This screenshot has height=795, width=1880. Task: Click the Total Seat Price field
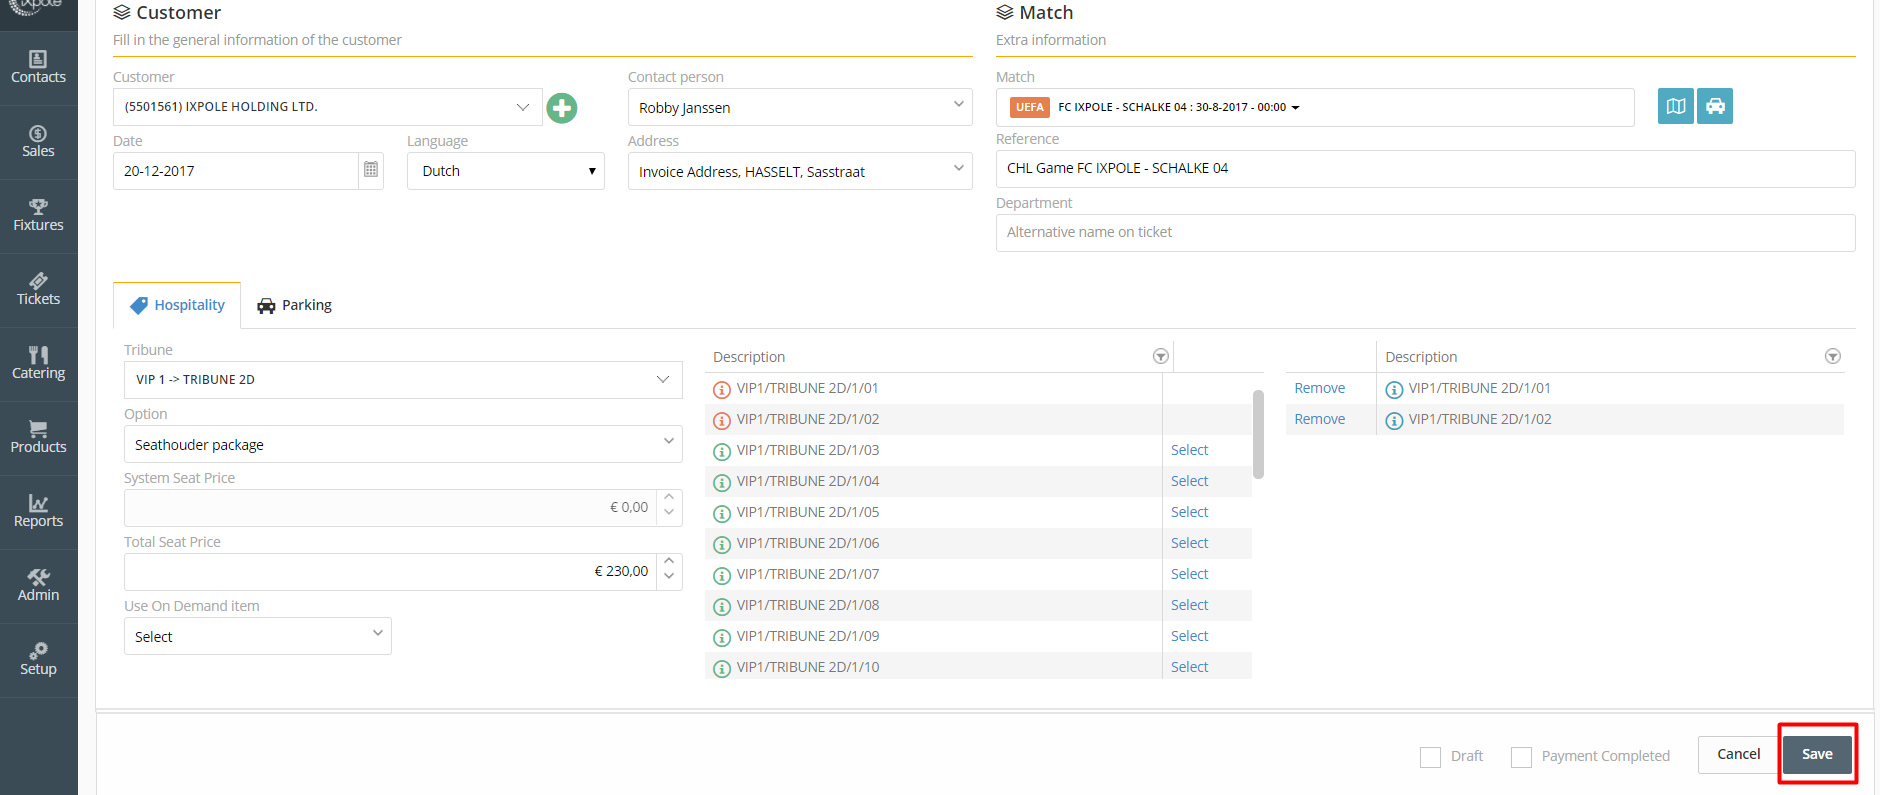(x=390, y=572)
